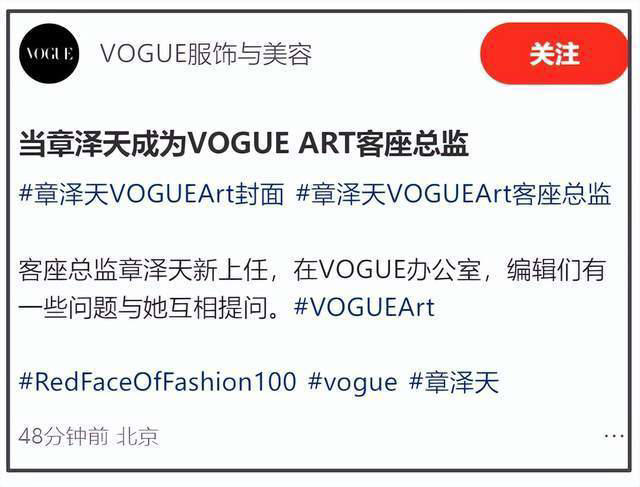
Task: Click the 北京 location label
Action: point(137,436)
